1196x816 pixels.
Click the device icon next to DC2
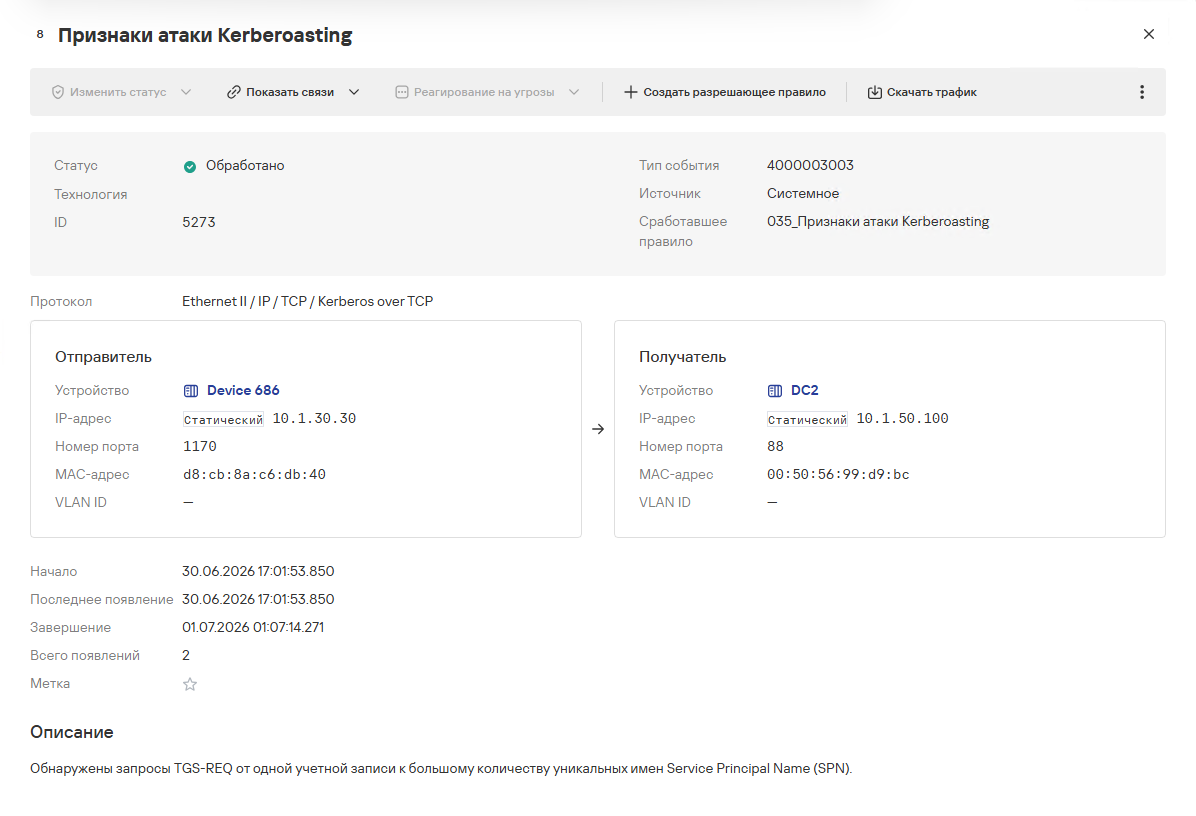pos(775,391)
